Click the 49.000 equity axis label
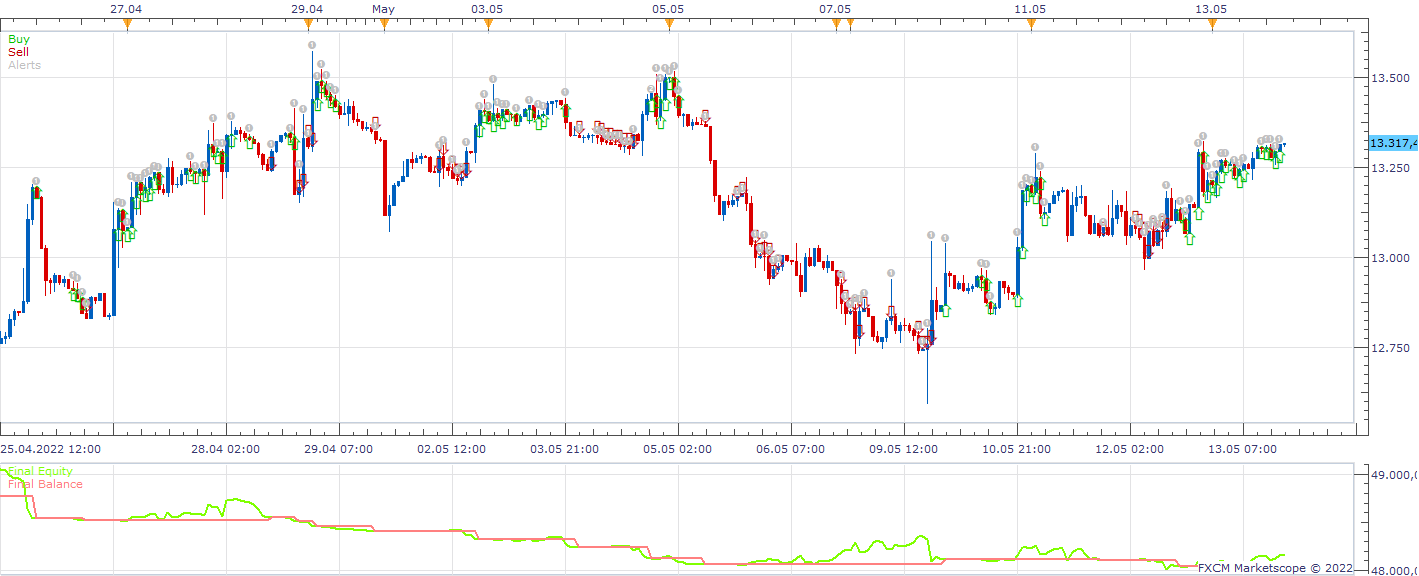Image resolution: width=1419 pixels, height=576 pixels. point(1393,475)
